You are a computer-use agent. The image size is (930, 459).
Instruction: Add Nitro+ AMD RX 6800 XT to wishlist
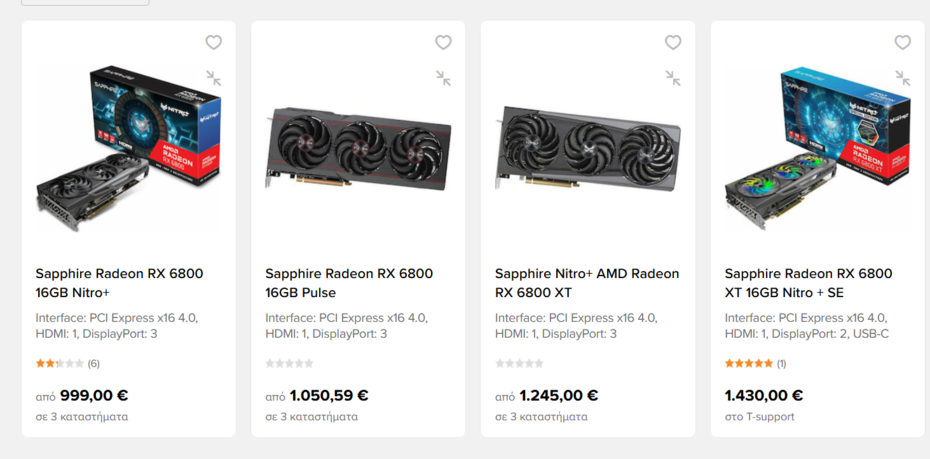(673, 42)
